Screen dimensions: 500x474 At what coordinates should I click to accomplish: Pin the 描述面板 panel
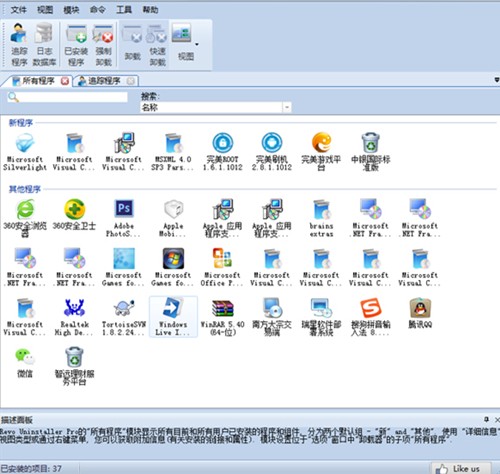click(x=486, y=419)
